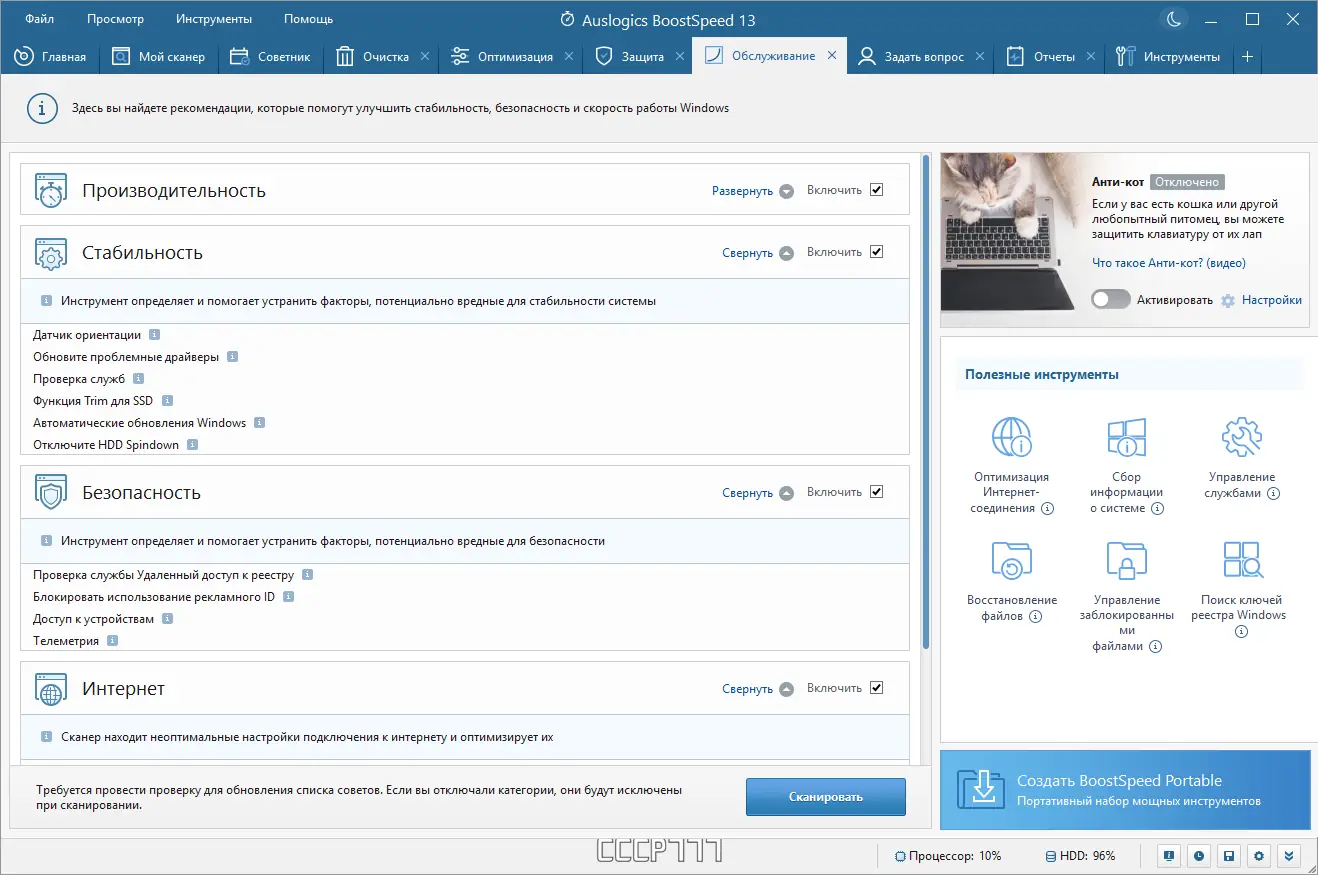Close the Обслуживание tab
Screen dimensions: 1318x875
point(832,56)
